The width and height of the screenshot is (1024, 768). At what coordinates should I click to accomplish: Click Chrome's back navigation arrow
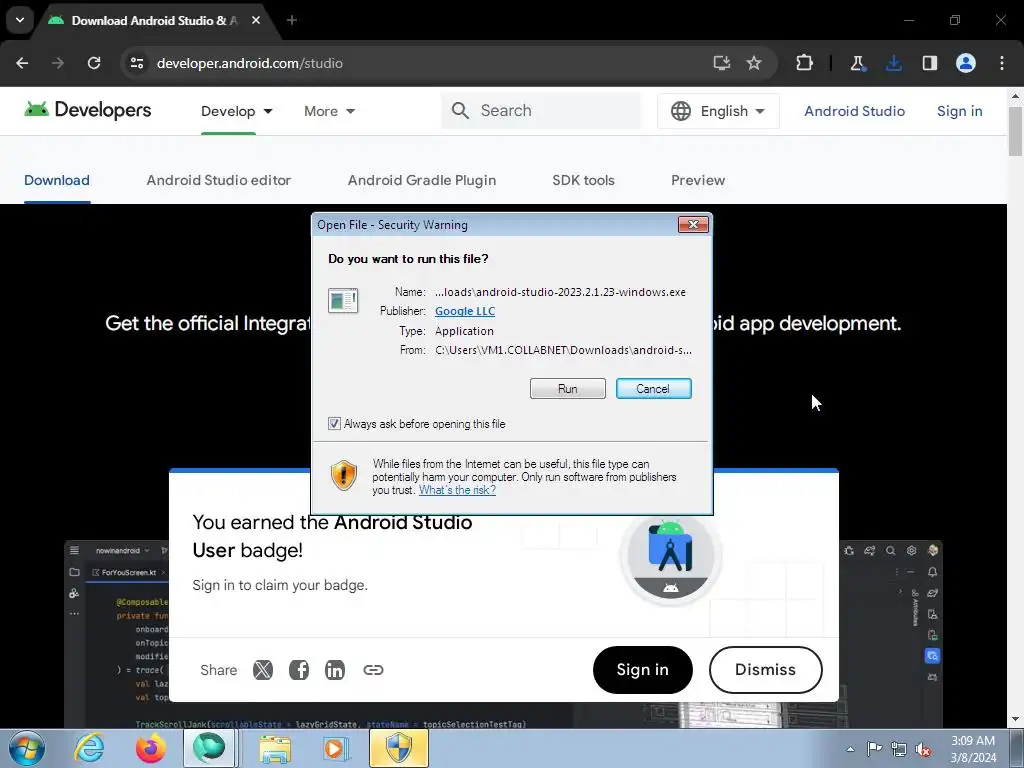click(22, 63)
